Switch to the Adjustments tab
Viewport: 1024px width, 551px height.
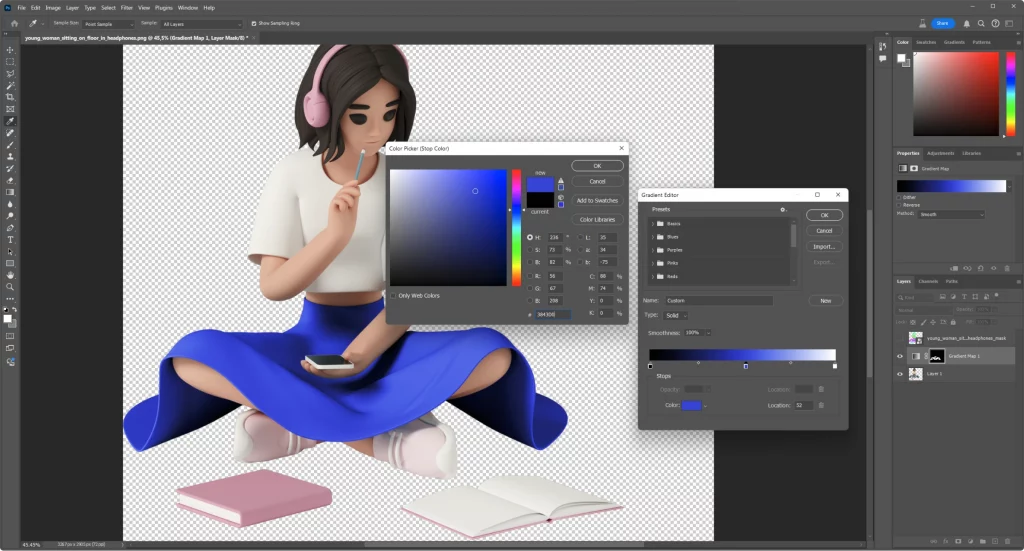coord(940,153)
